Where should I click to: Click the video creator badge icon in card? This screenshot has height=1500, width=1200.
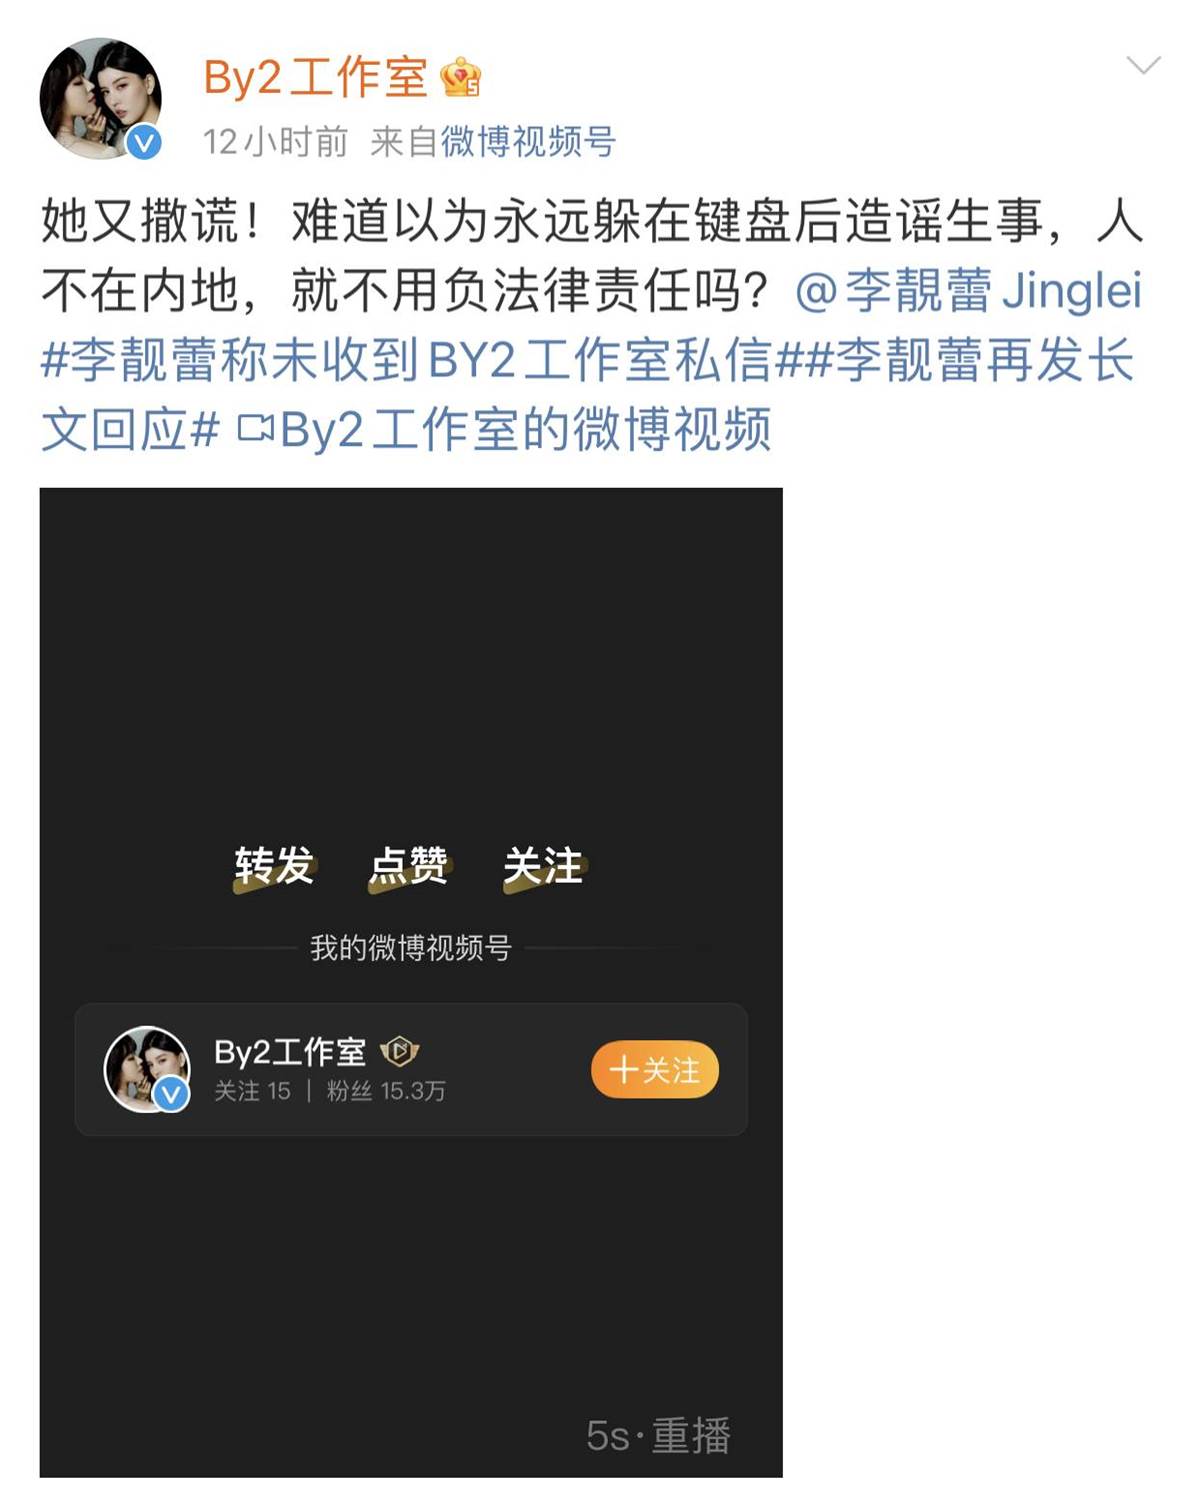400,1051
